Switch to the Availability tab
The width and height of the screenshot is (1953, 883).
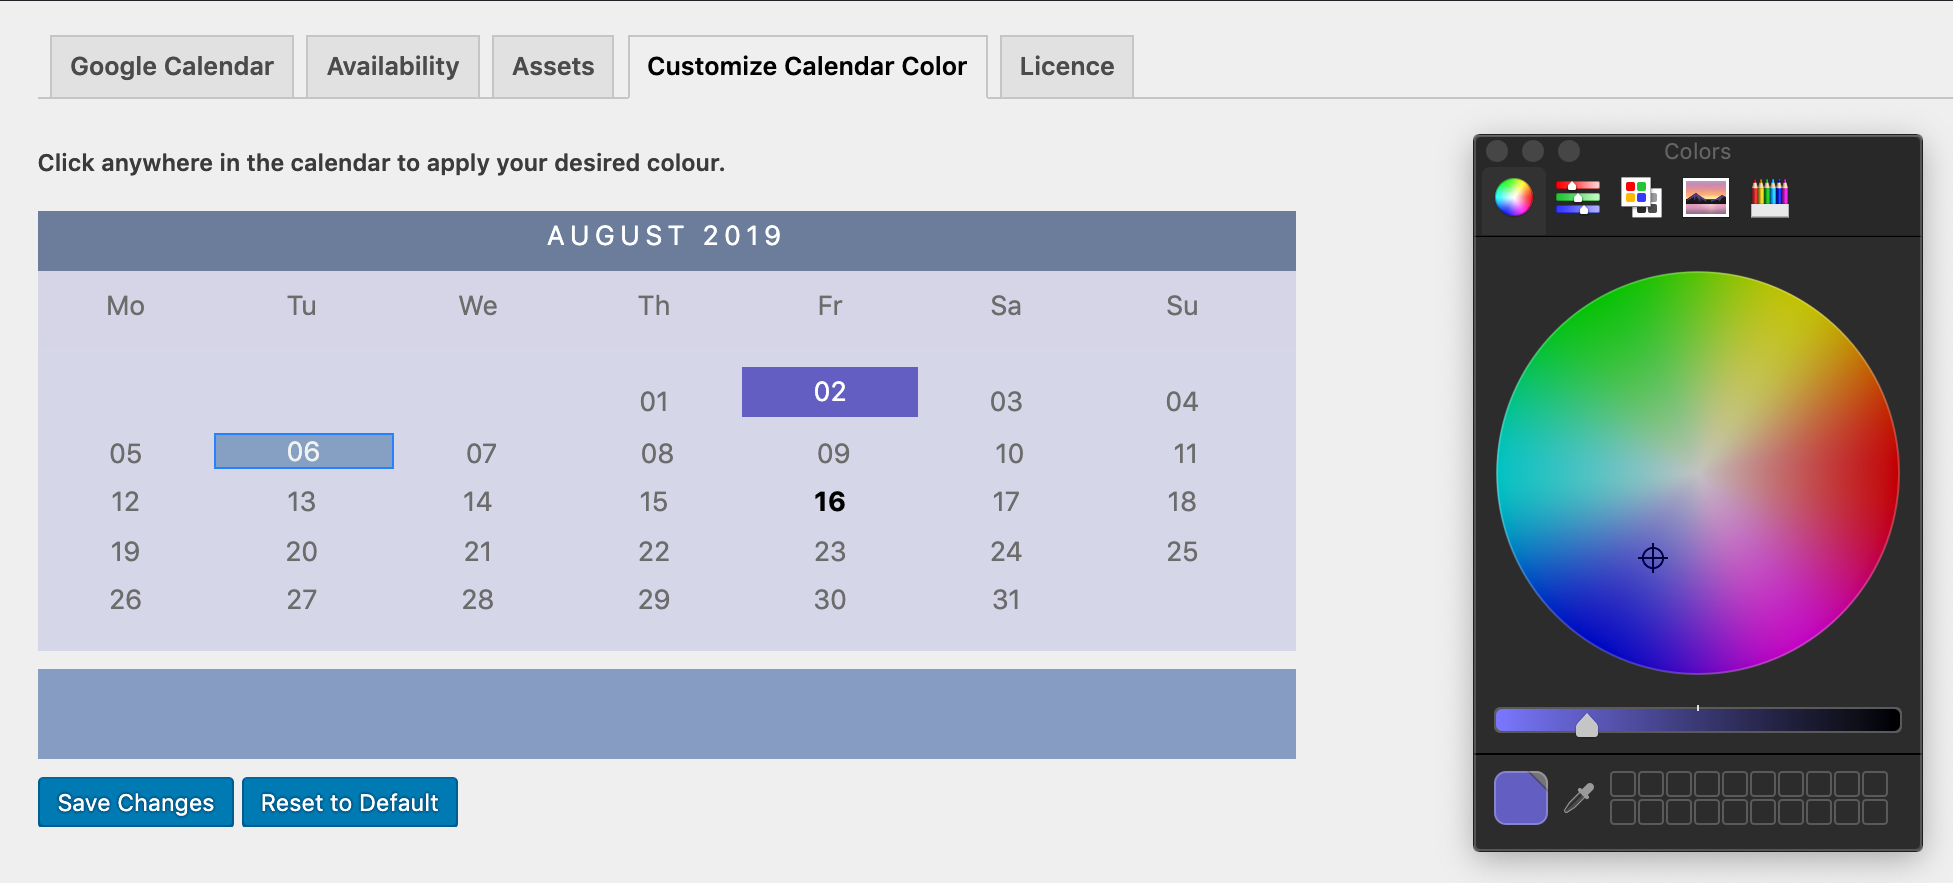pos(392,67)
